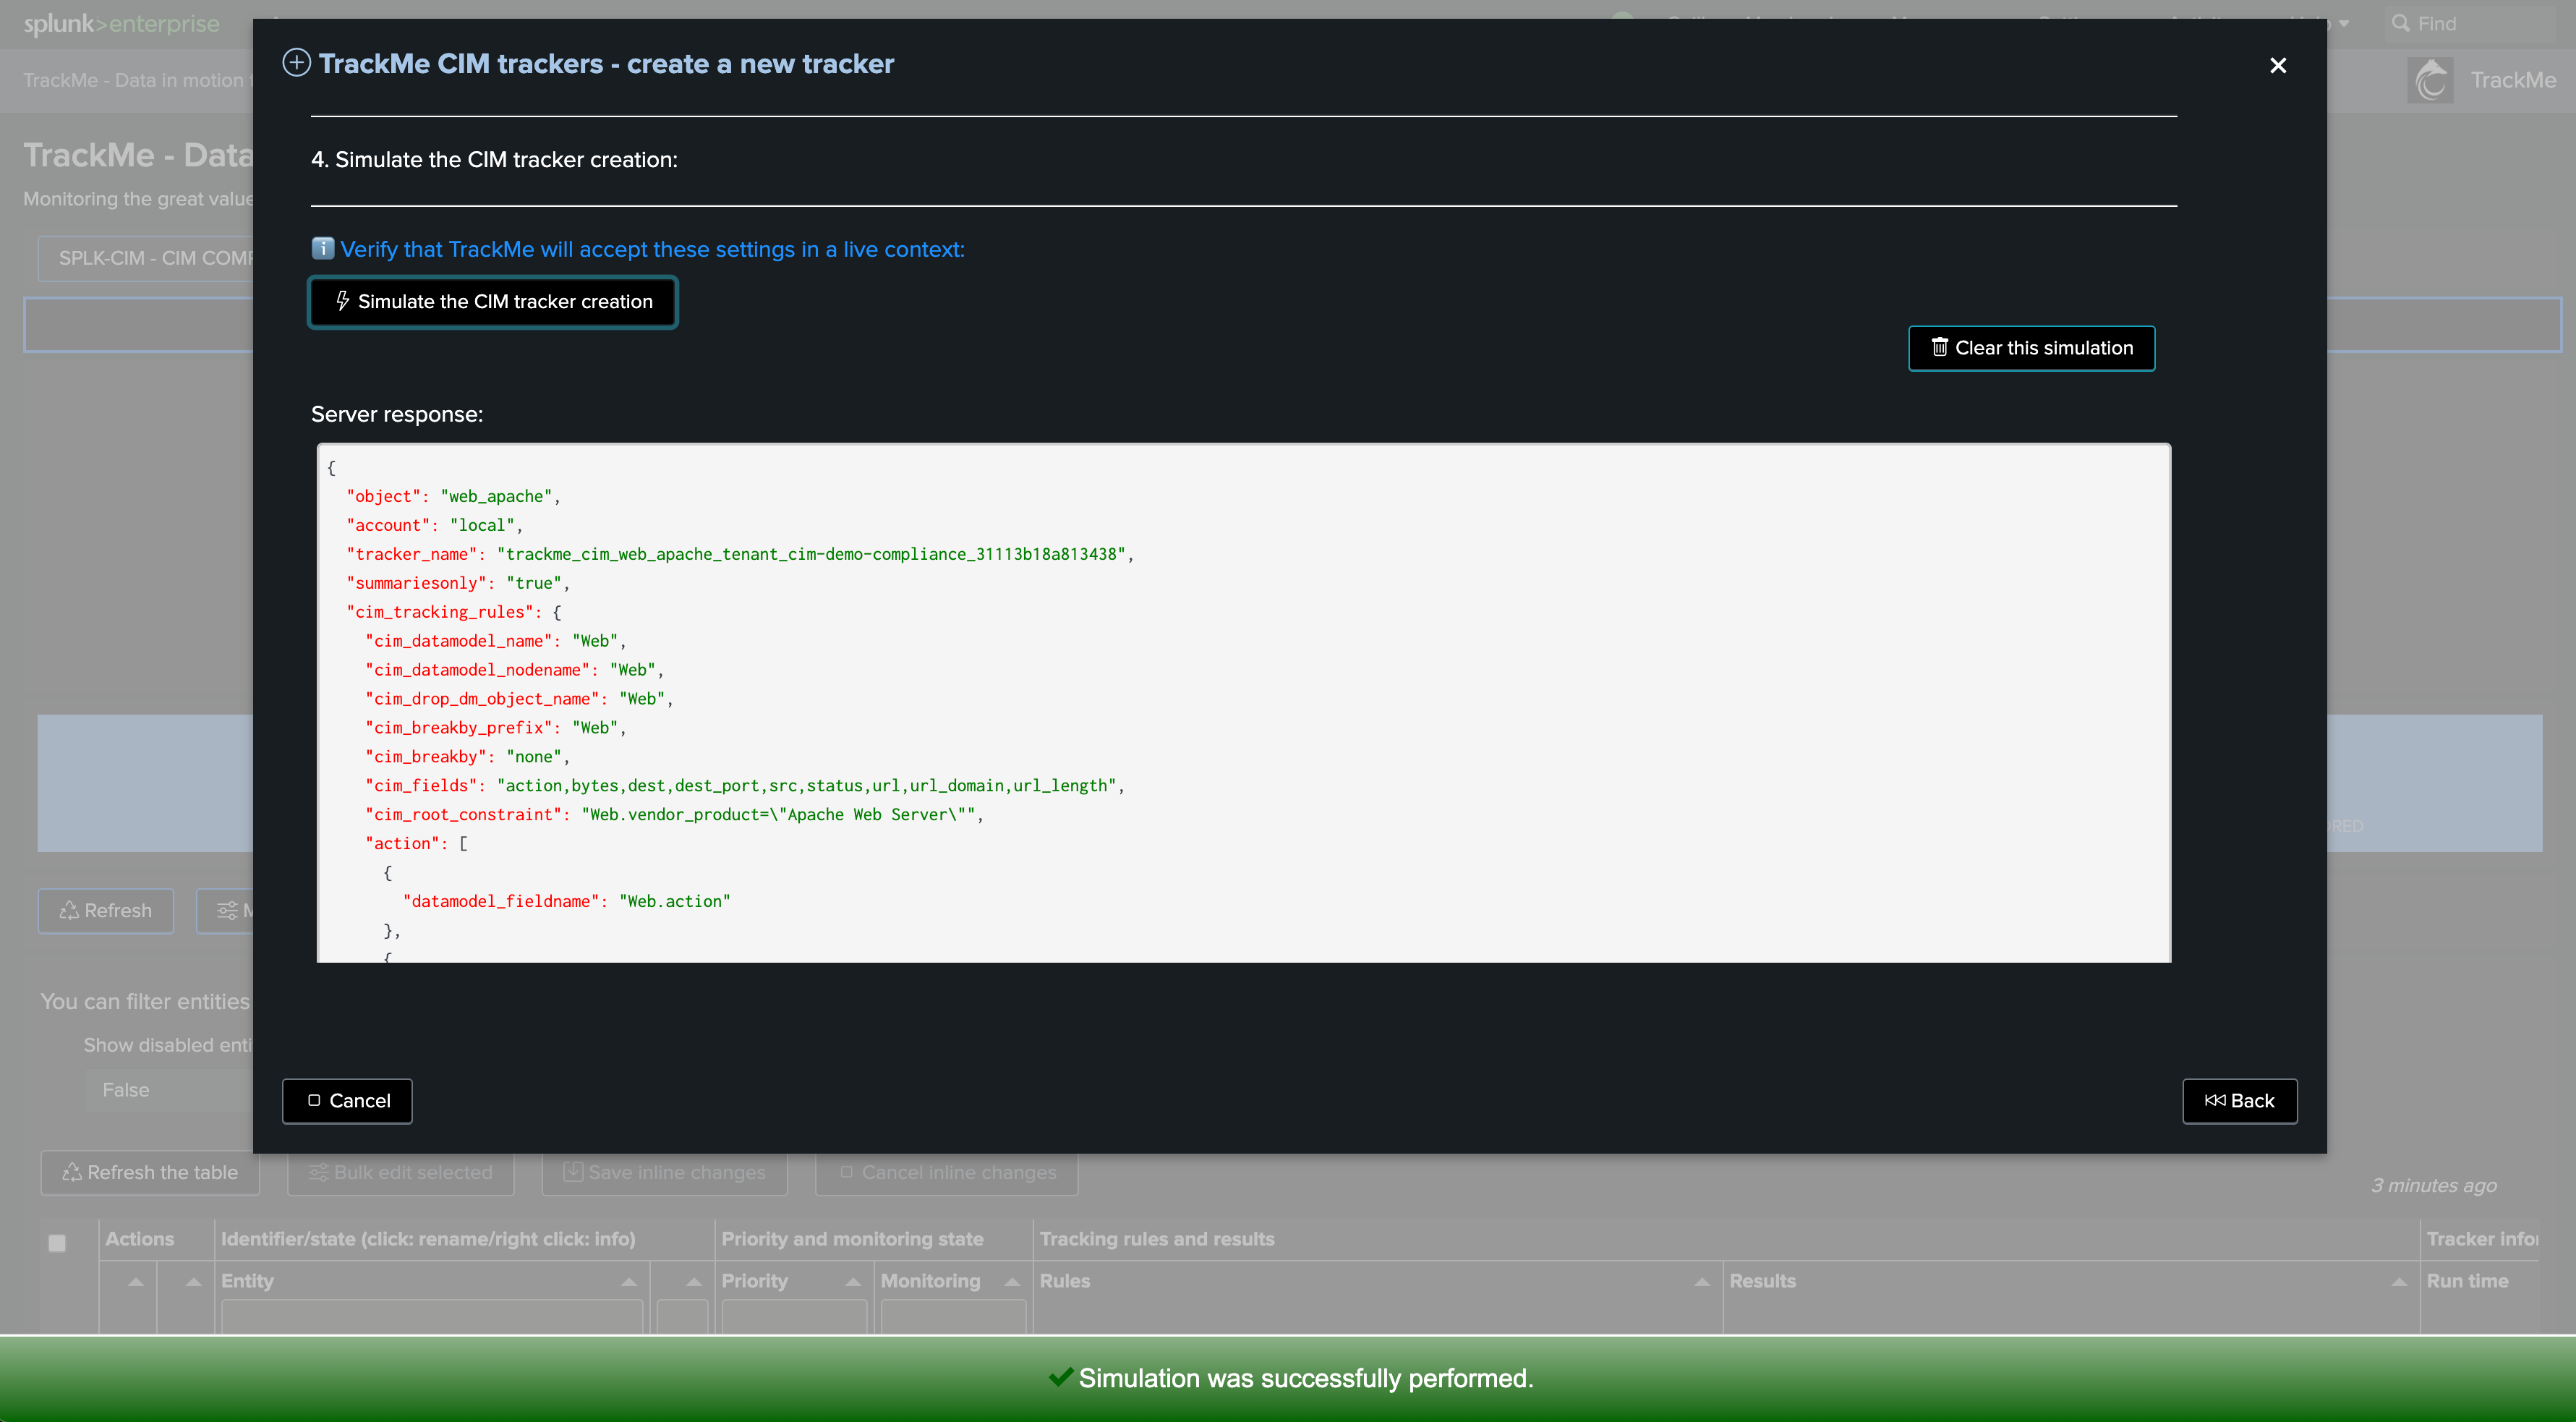Viewport: 2576px width, 1422px height.
Task: Click the 3 minutes ago timestamp
Action: click(2433, 1185)
